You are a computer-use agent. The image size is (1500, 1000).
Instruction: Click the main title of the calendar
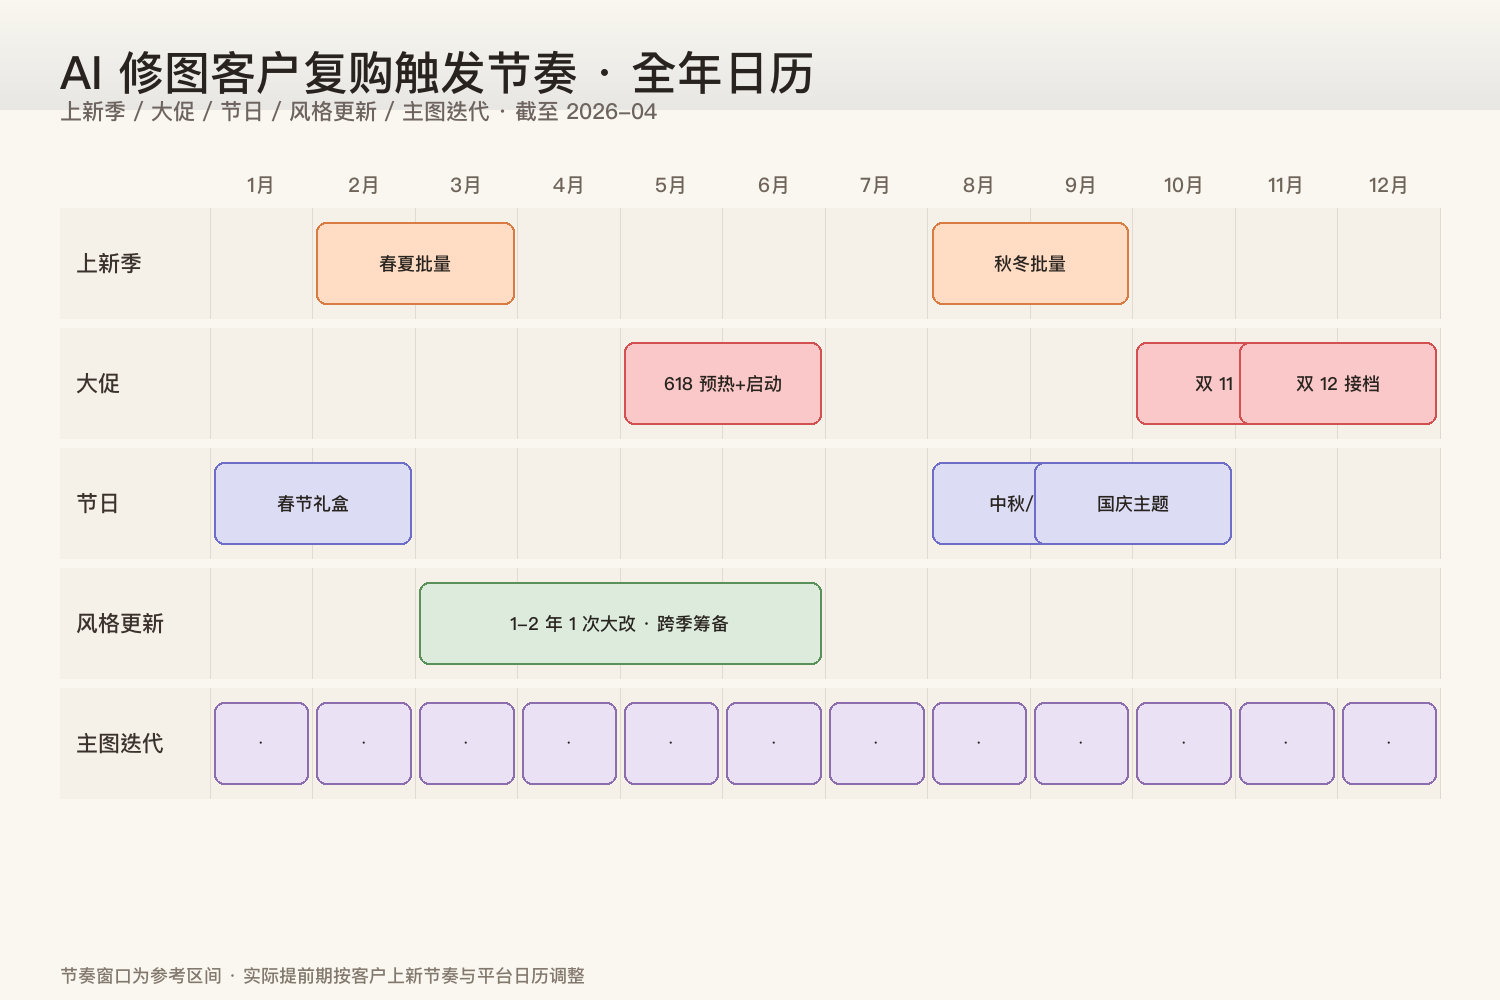[x=437, y=70]
